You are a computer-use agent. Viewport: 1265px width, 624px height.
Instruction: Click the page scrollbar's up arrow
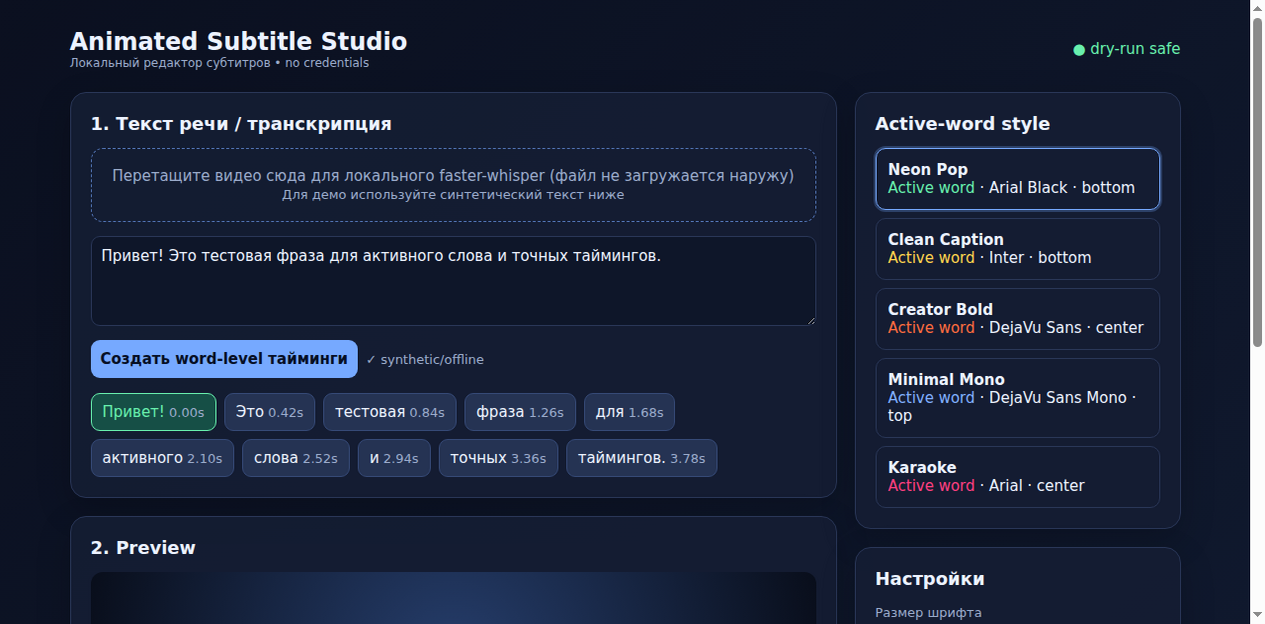tap(1258, 8)
